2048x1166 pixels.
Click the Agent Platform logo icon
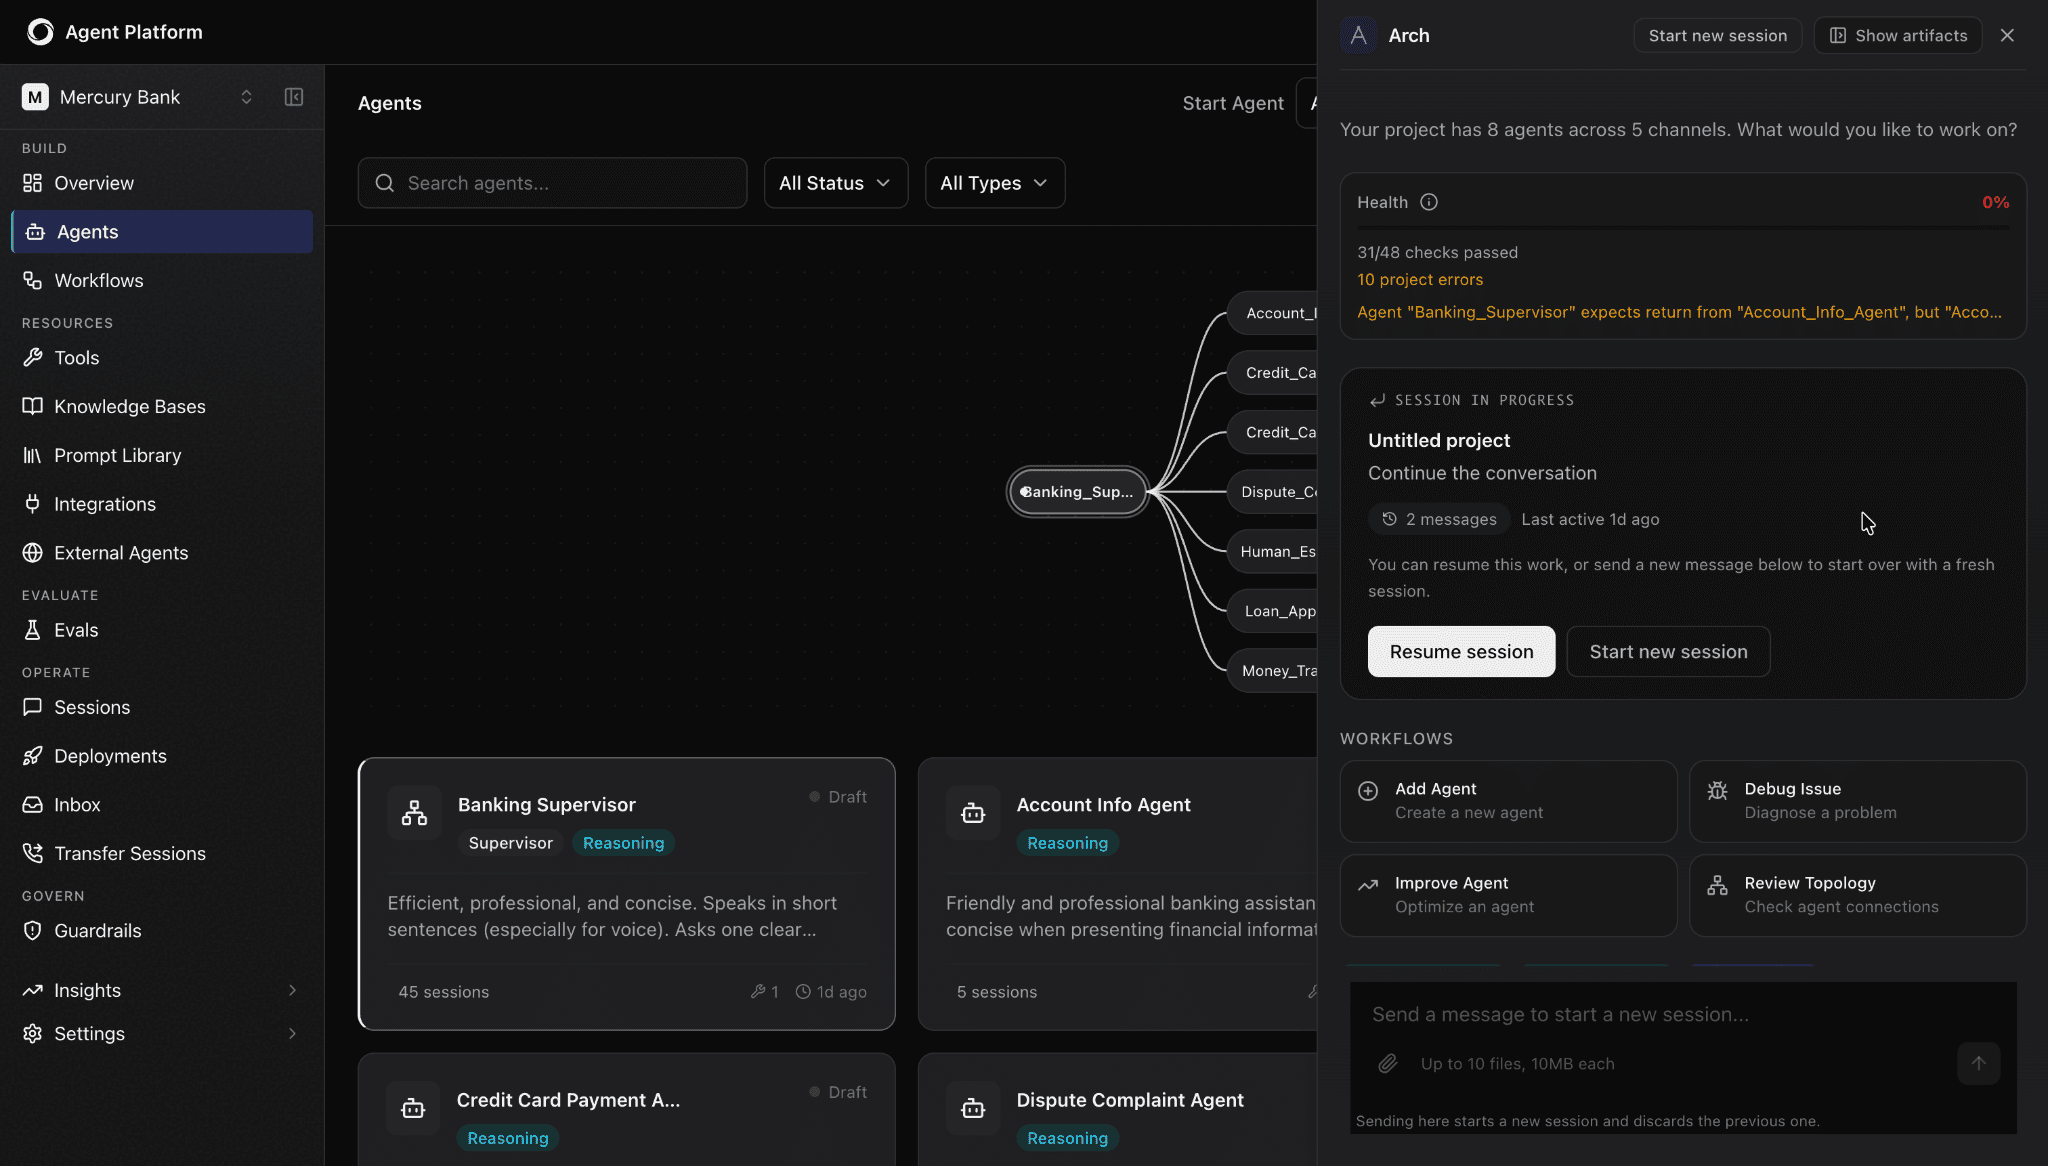tap(40, 32)
